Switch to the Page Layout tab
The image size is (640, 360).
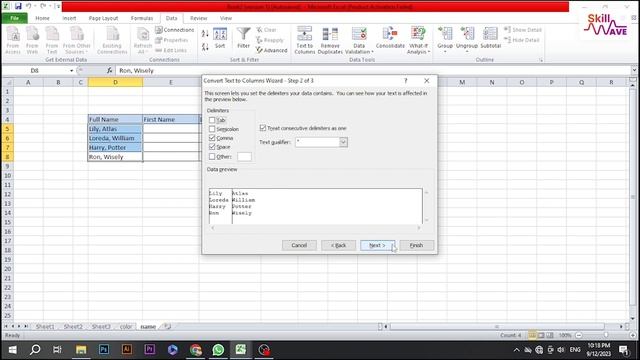tap(103, 18)
